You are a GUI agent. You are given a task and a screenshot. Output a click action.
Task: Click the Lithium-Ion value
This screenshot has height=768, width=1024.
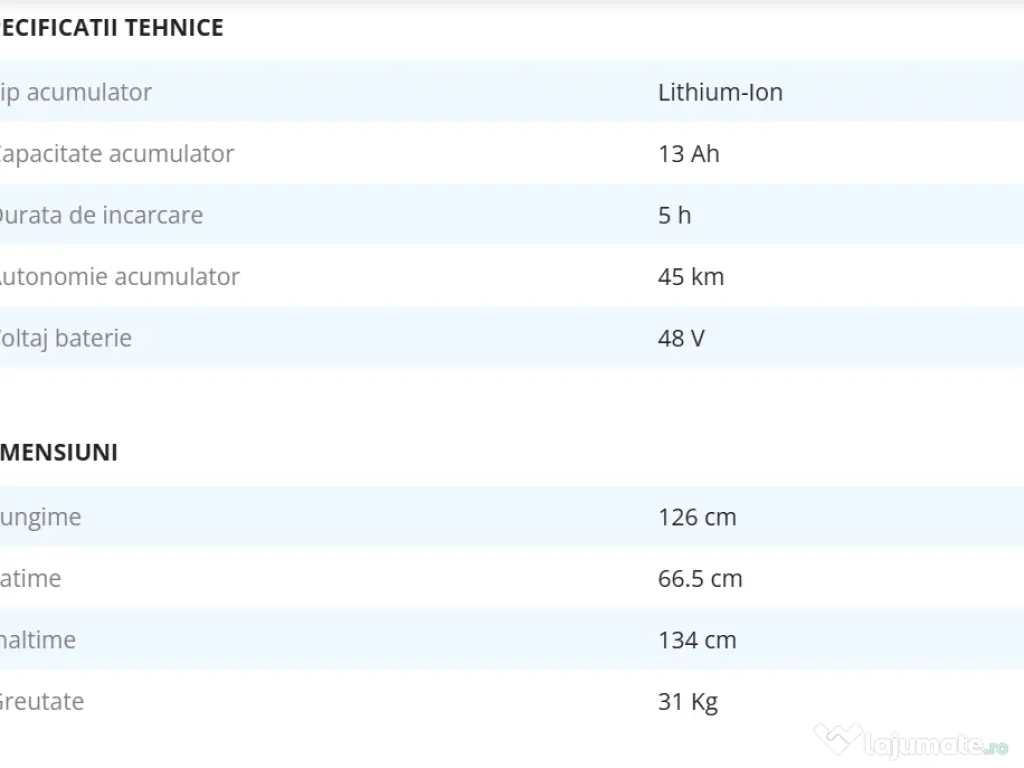(720, 92)
